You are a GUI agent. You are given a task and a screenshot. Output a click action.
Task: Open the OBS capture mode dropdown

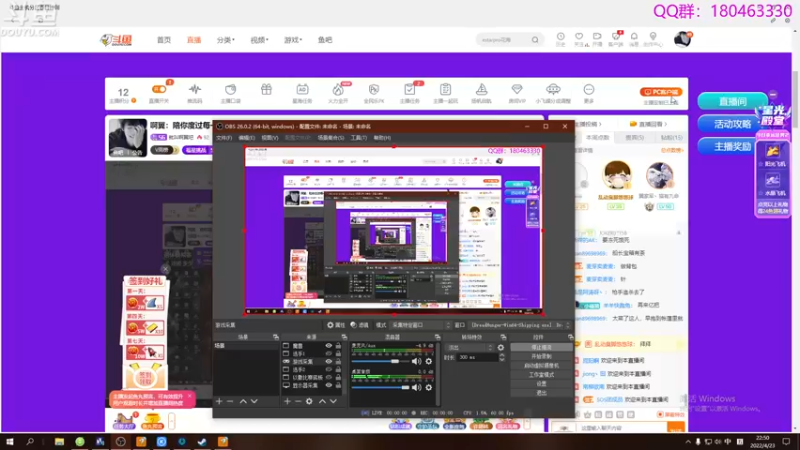[x=421, y=325]
